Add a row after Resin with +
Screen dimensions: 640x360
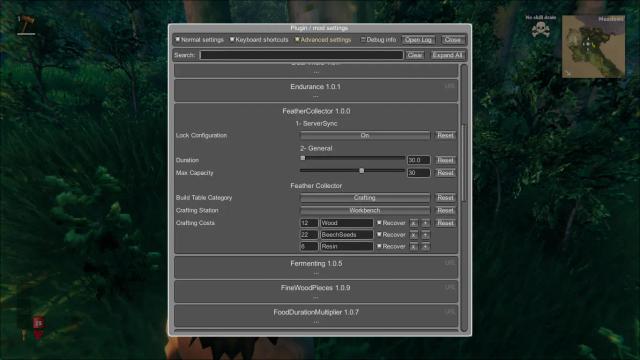(x=425, y=247)
